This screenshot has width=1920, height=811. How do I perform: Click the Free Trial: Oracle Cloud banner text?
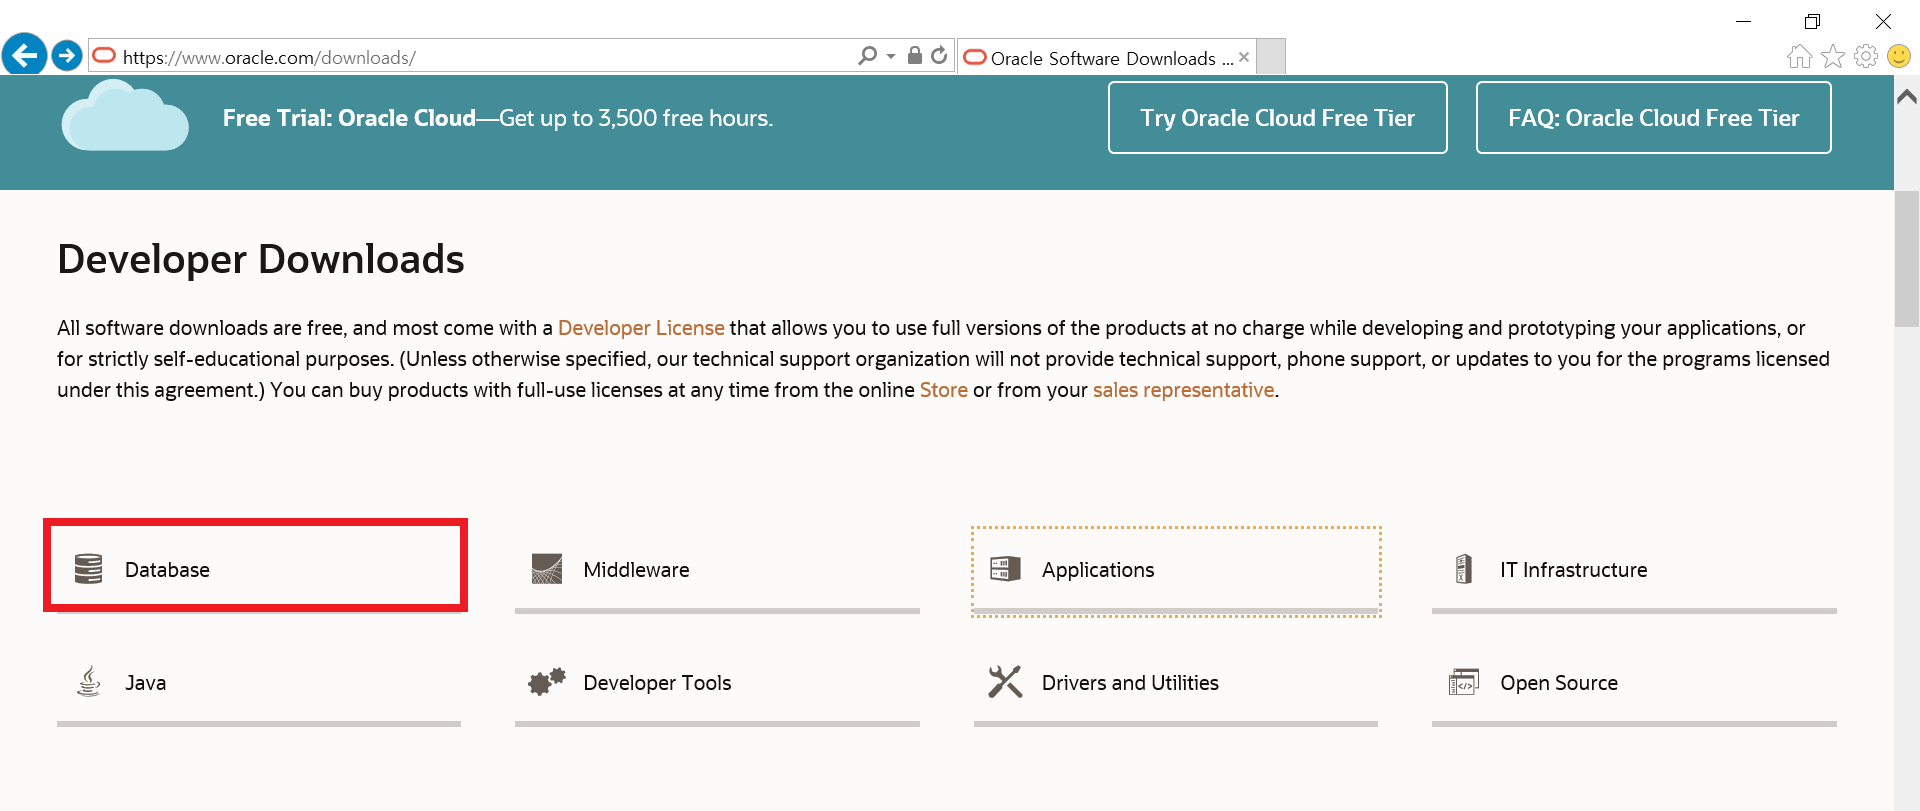[x=498, y=118]
